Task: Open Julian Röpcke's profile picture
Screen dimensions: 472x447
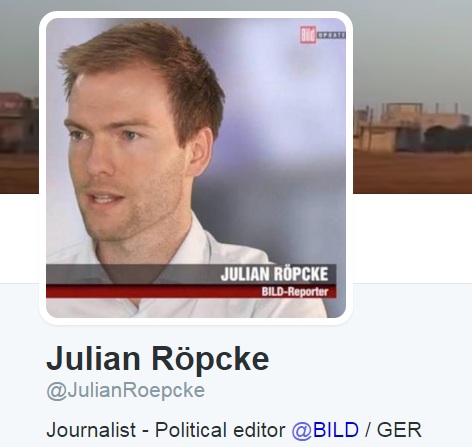Action: pyautogui.click(x=196, y=168)
